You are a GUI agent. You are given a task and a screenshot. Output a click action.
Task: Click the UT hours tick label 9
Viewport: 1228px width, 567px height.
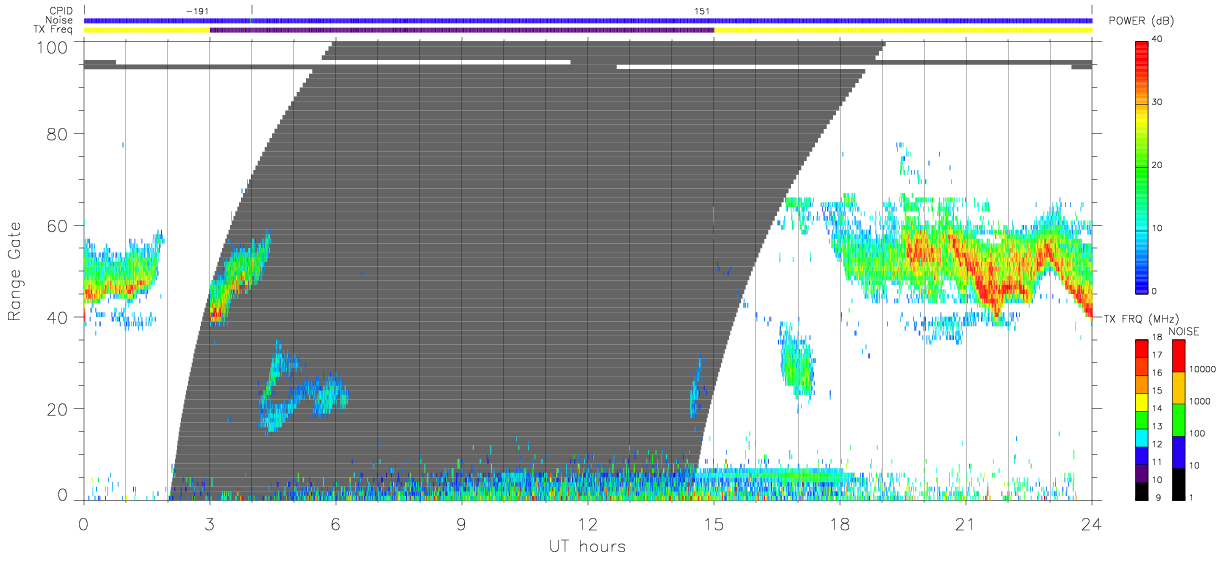(461, 524)
